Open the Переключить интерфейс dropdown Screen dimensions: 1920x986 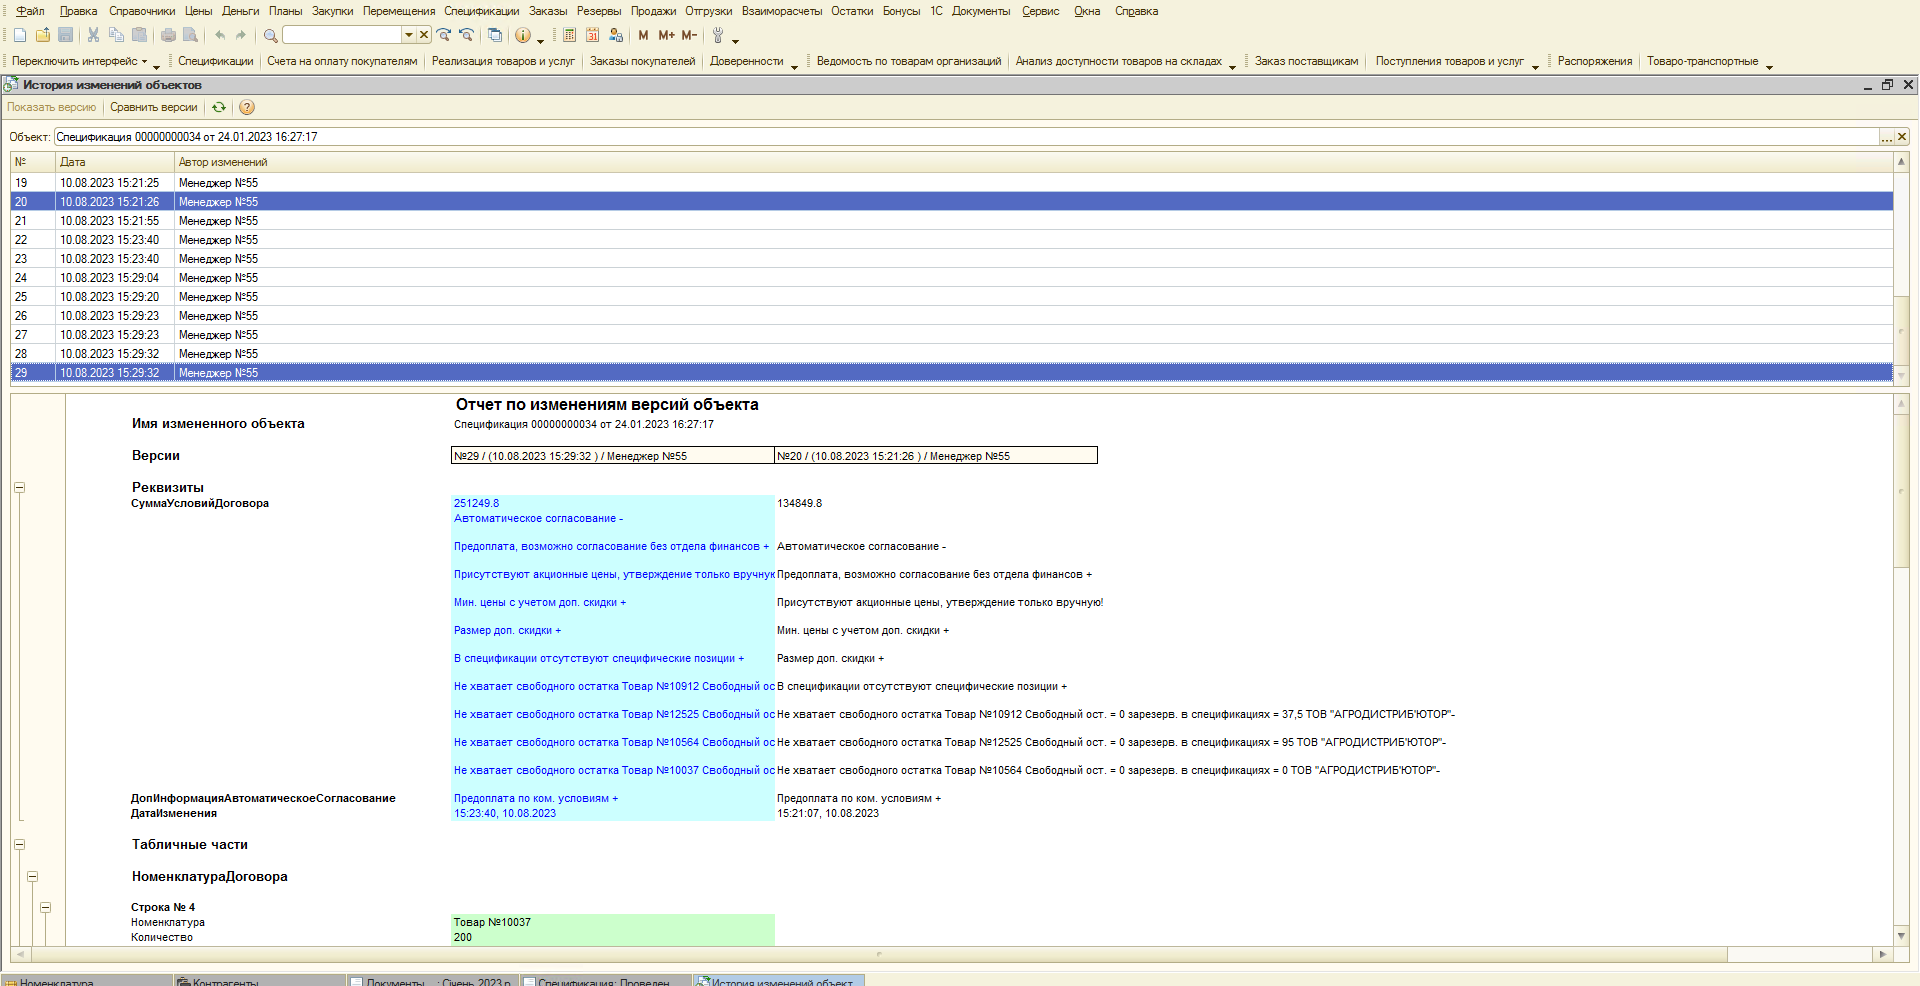tap(80, 61)
